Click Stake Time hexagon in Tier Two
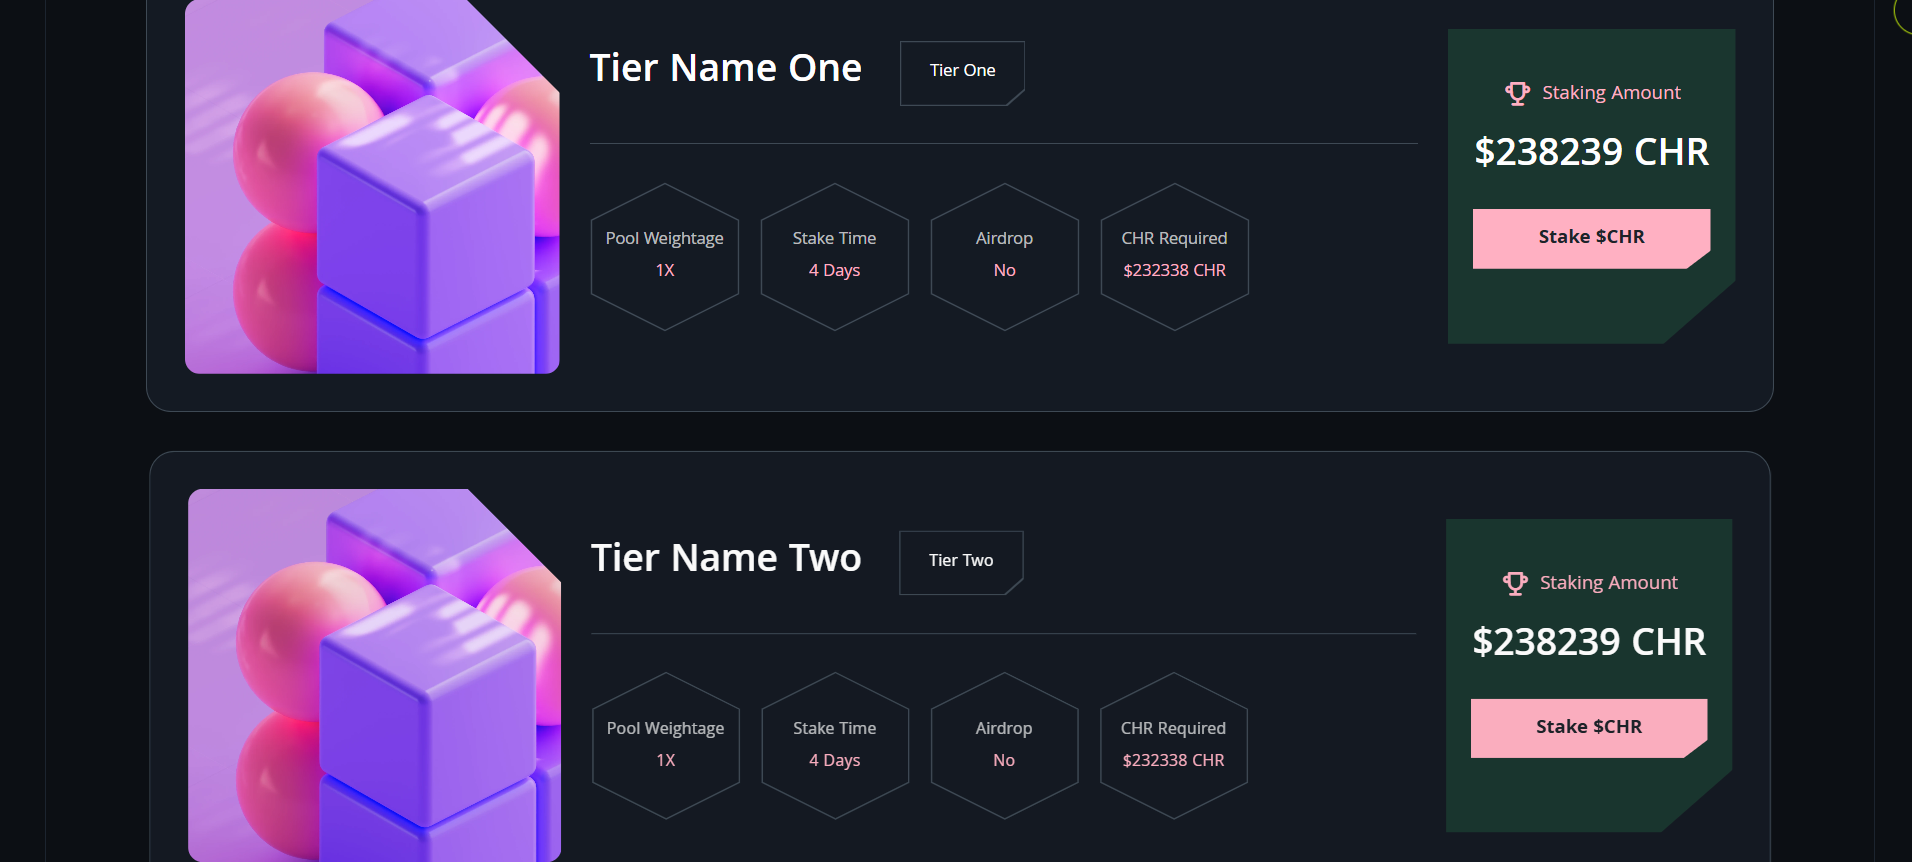 coord(835,746)
